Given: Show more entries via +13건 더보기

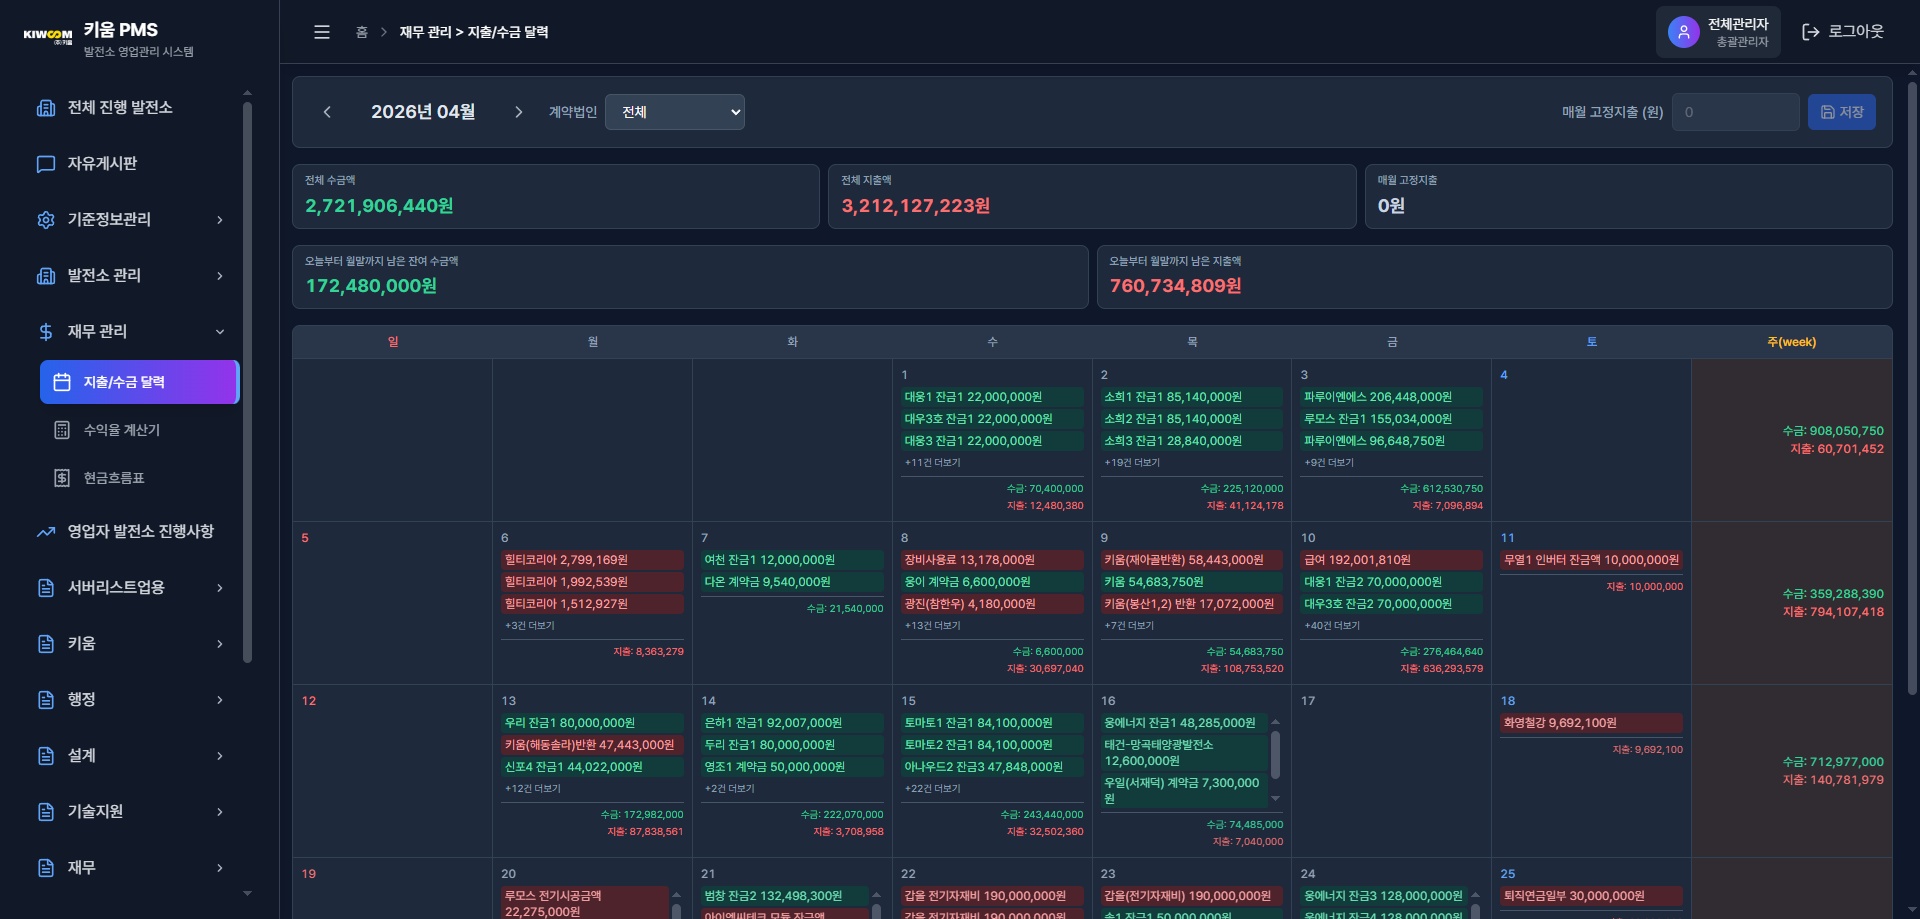Looking at the screenshot, I should (932, 626).
